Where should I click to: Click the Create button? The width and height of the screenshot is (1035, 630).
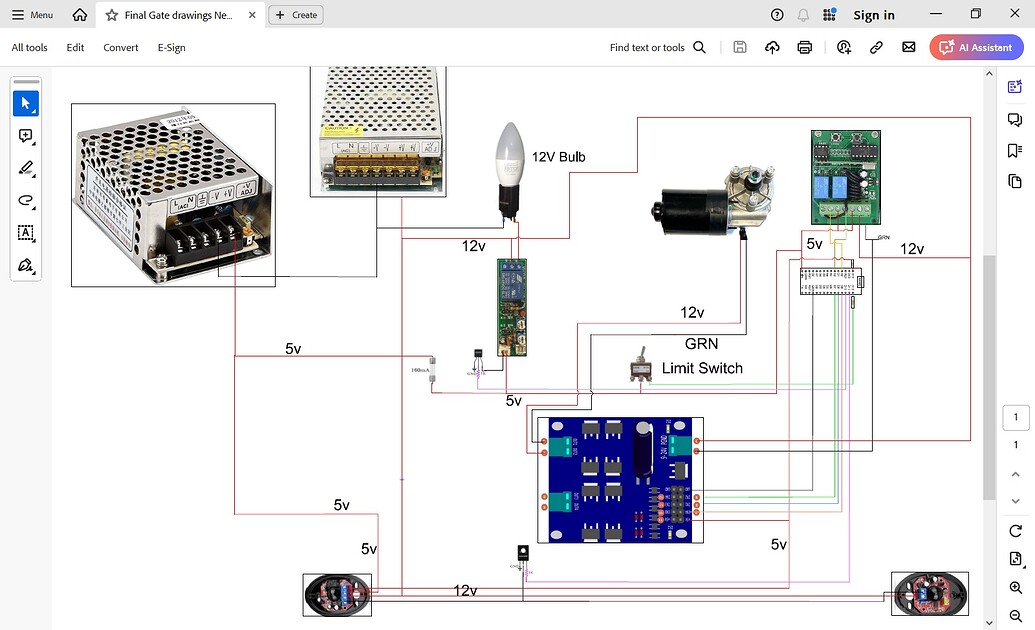[x=295, y=15]
